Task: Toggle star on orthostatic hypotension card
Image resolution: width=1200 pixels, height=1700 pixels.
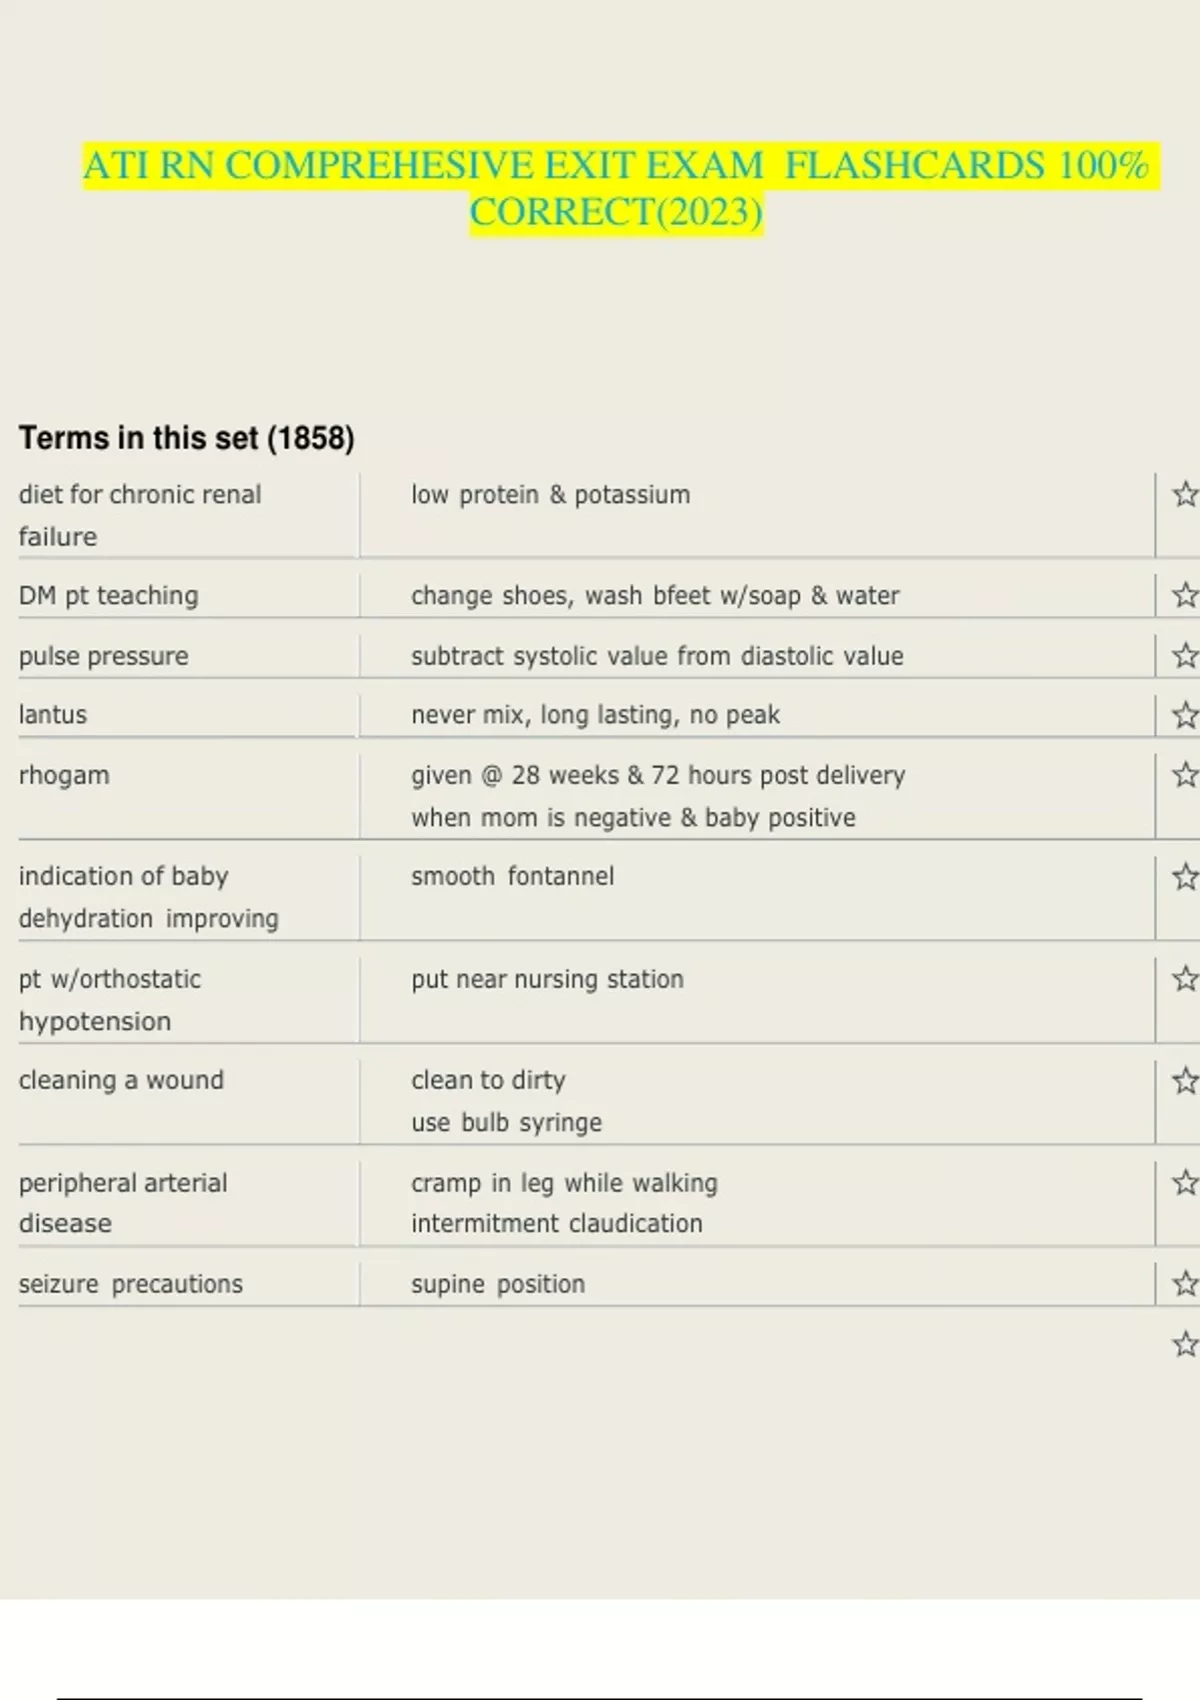Action: [x=1185, y=979]
